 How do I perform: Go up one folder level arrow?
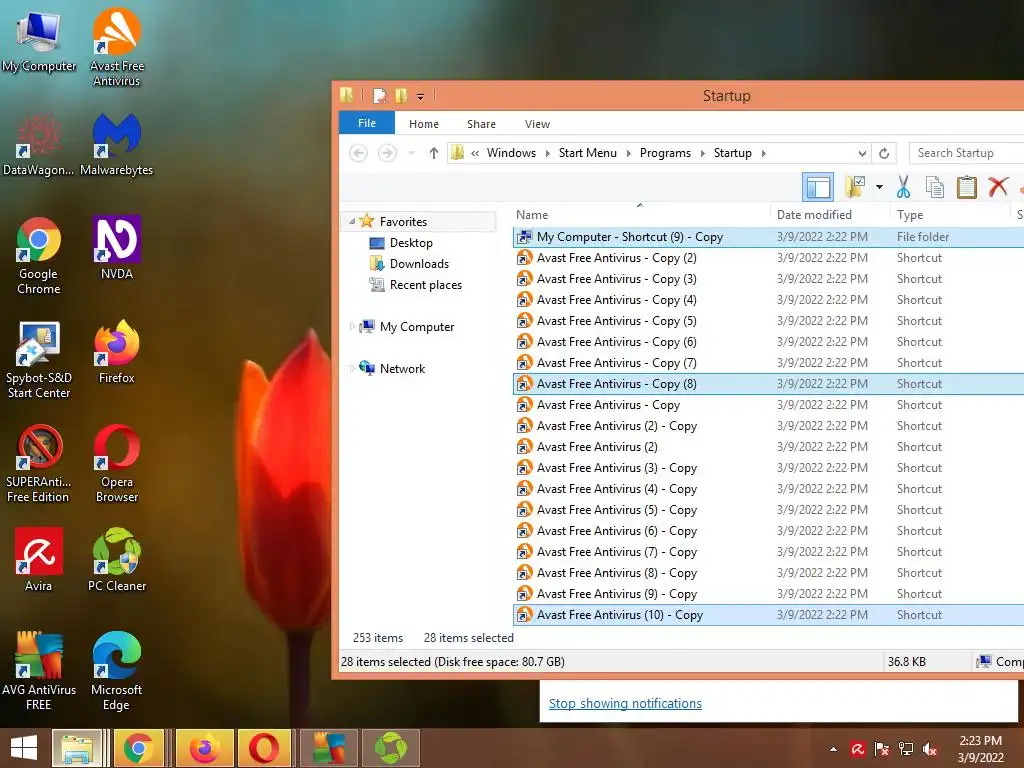tap(434, 153)
